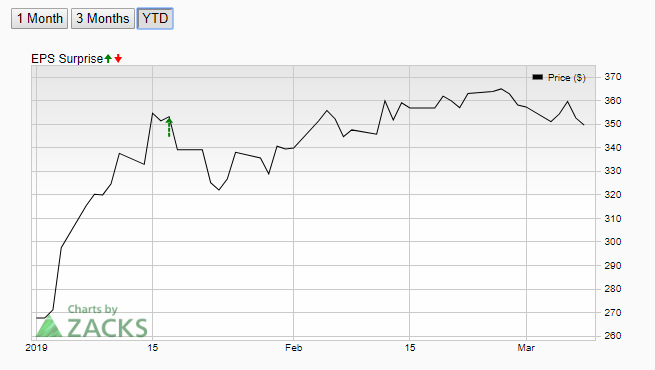Click the black Price legend swatch
Viewport: 655px width, 370px height.
pos(538,77)
